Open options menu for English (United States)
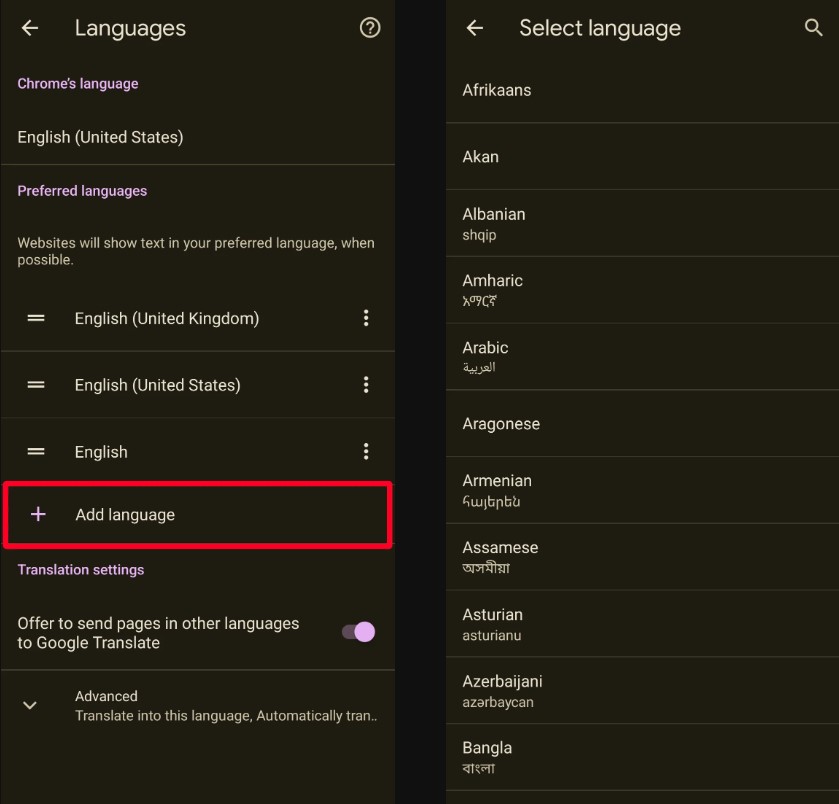839x804 pixels. 366,385
